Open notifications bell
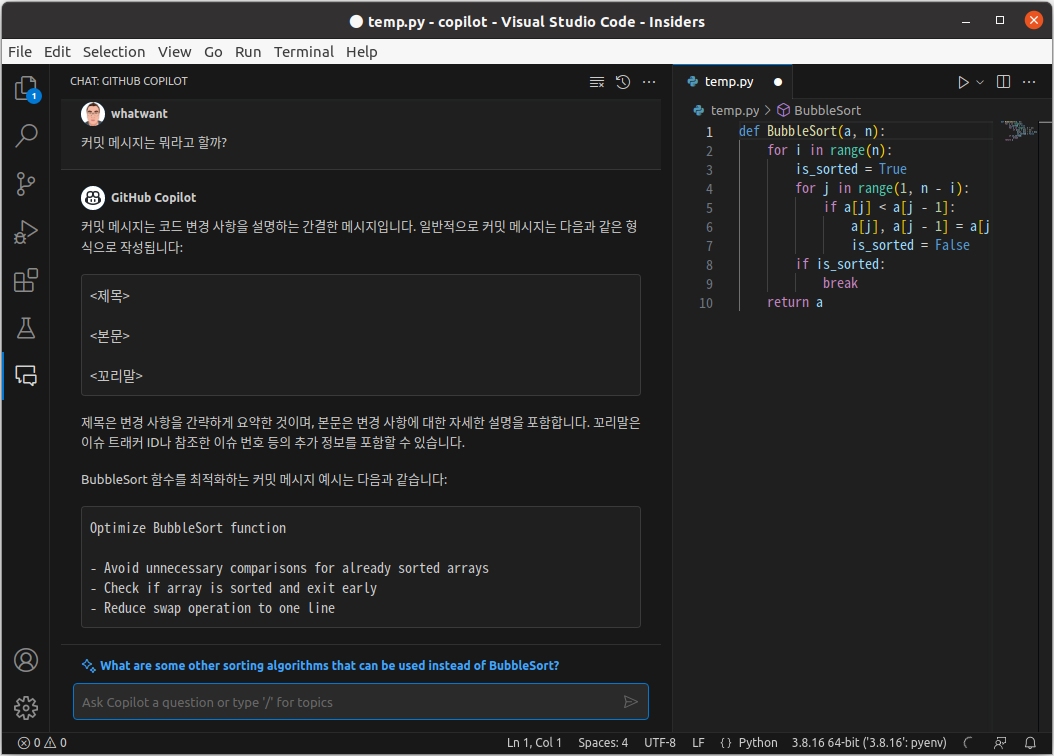The width and height of the screenshot is (1054, 756). [x=1030, y=743]
